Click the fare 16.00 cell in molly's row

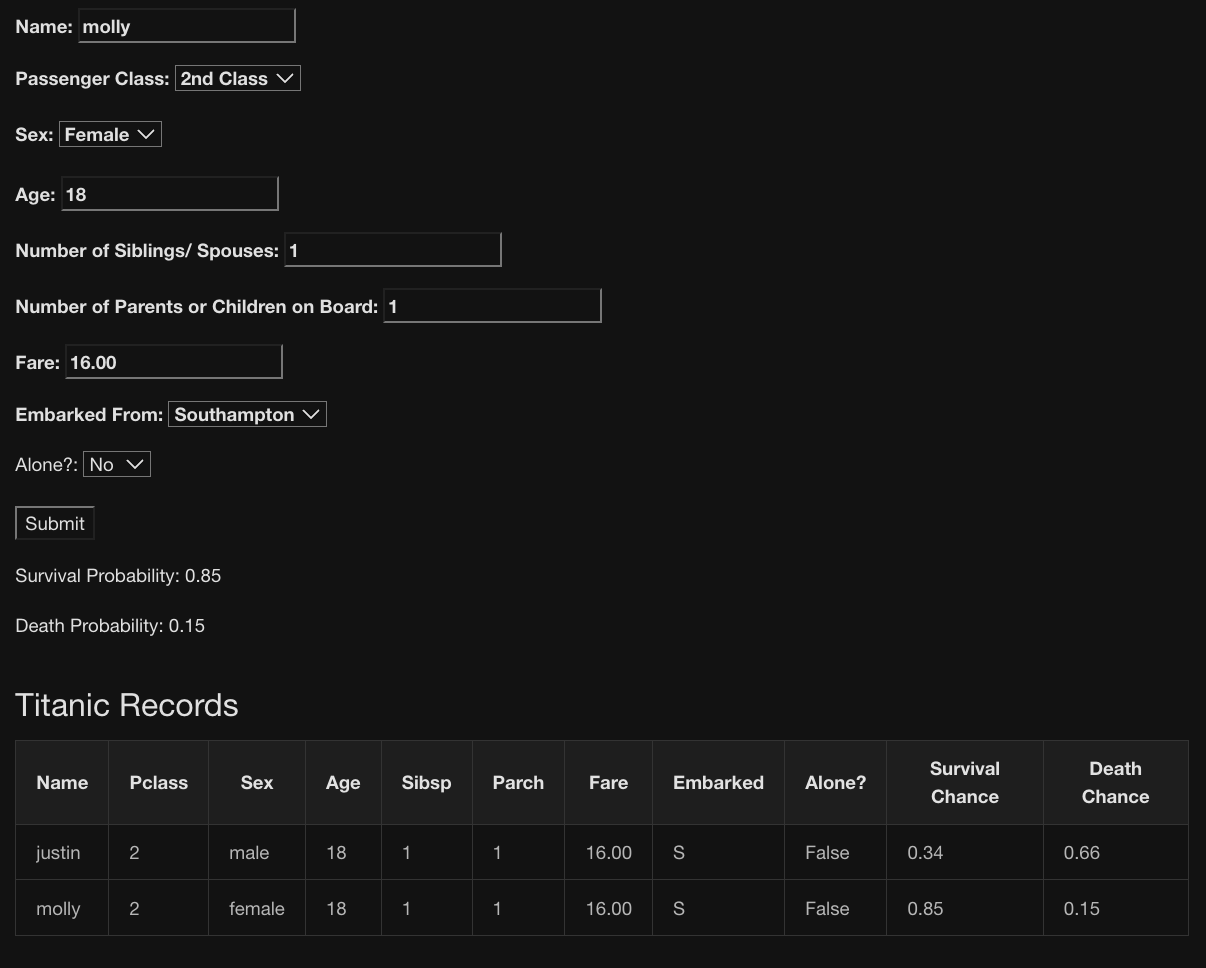608,909
